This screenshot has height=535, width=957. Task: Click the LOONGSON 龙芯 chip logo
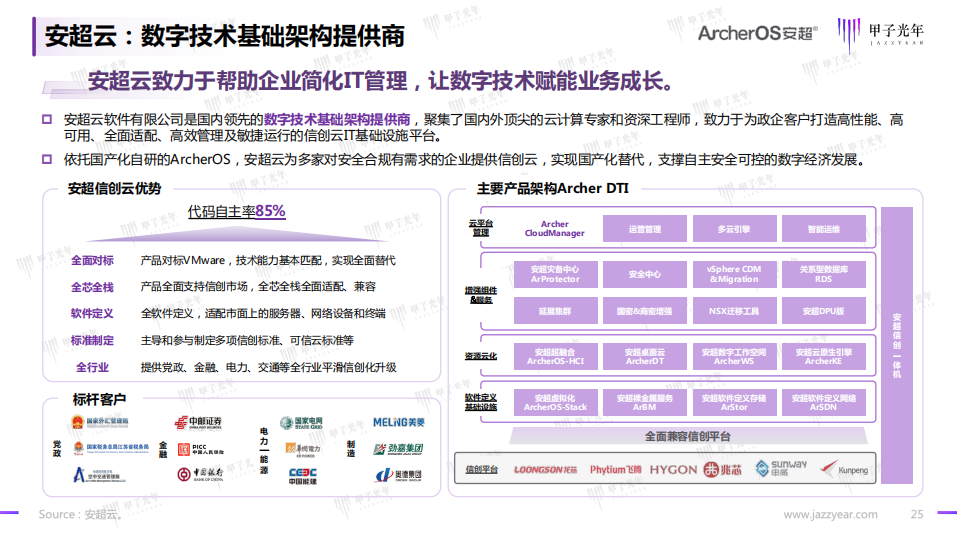(x=545, y=470)
